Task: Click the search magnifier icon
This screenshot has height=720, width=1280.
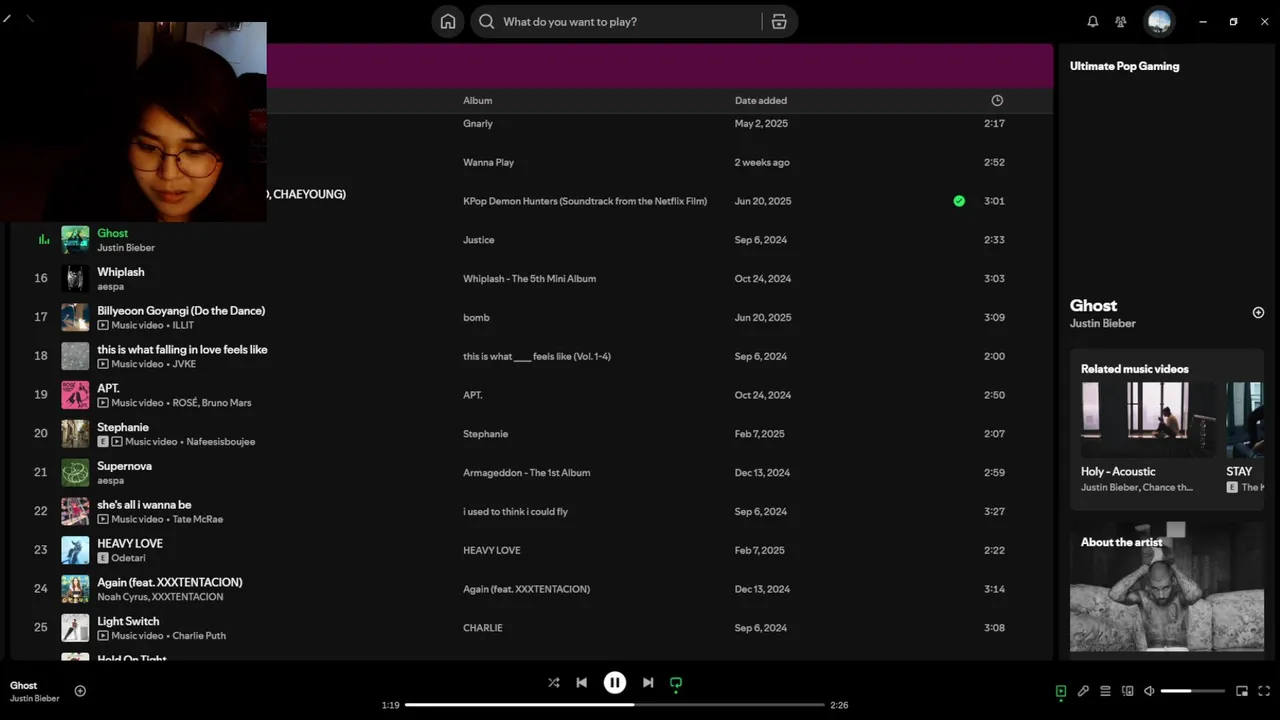Action: (x=487, y=22)
